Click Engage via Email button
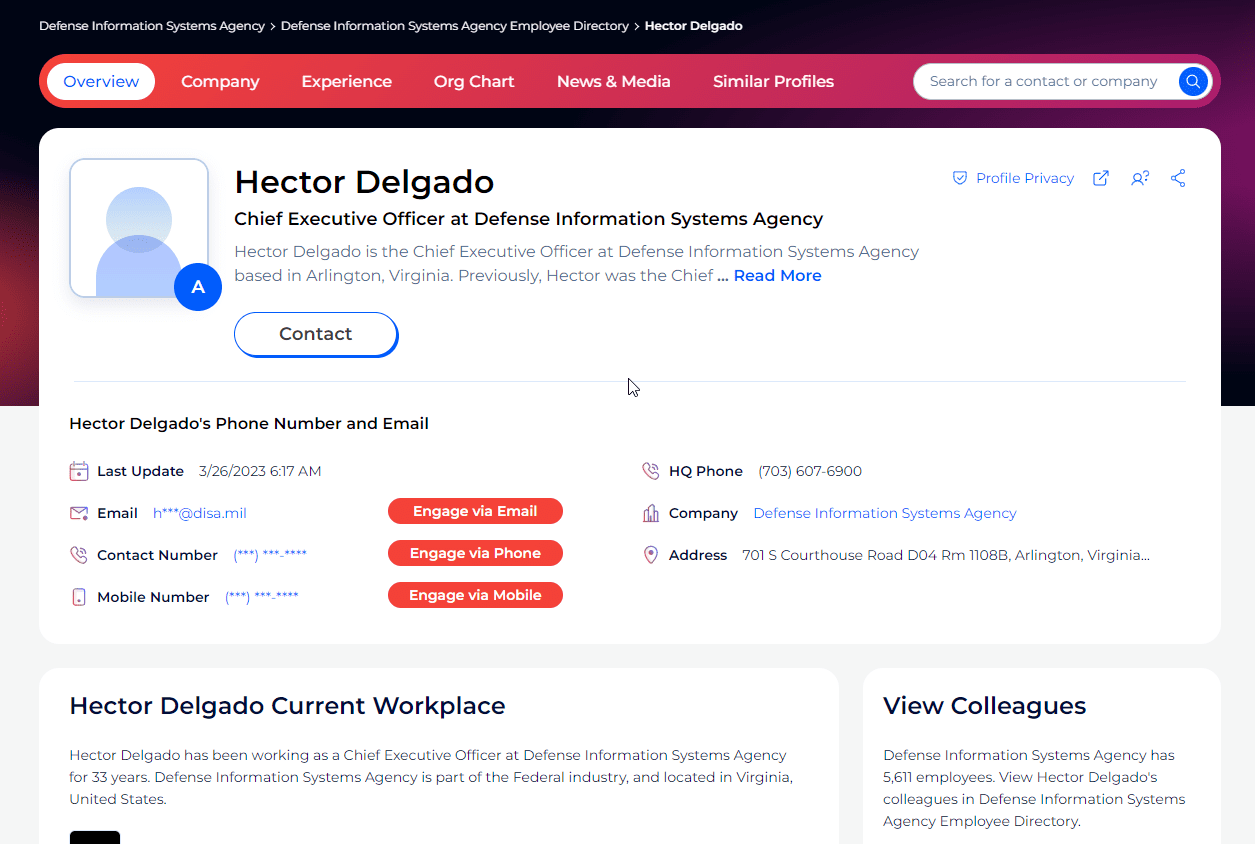 pyautogui.click(x=475, y=511)
